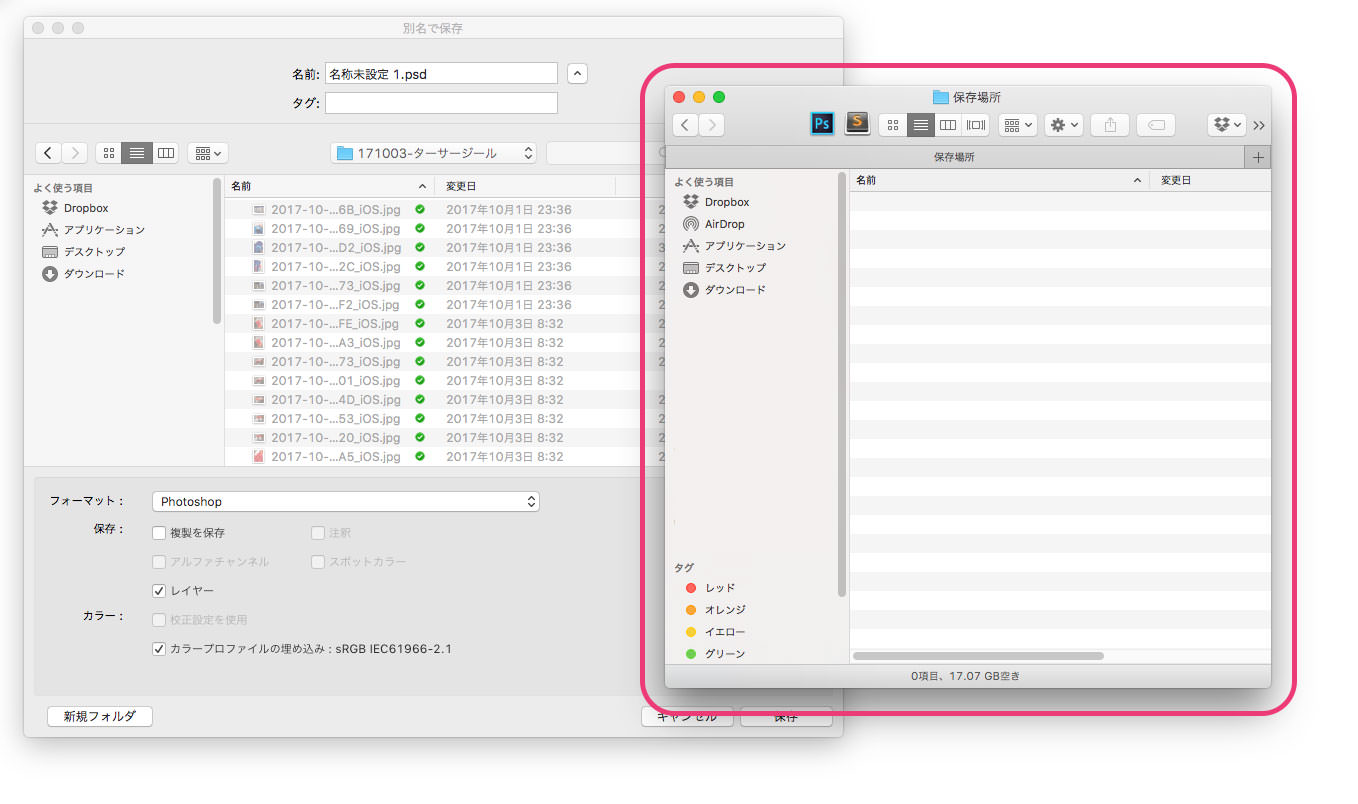Screen dimensions: 1358x804
Task: Enable 複製を保存 checkbox
Action: [x=159, y=533]
